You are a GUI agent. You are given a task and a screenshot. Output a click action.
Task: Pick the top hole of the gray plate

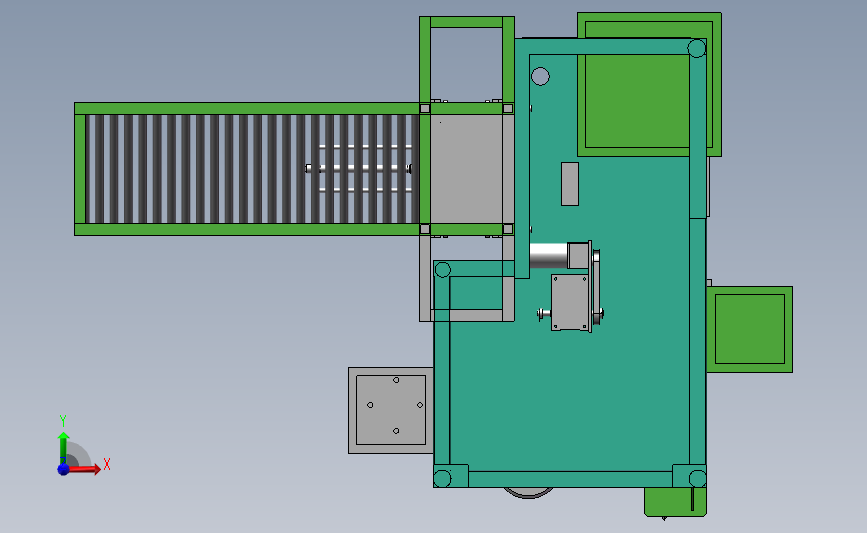click(396, 380)
